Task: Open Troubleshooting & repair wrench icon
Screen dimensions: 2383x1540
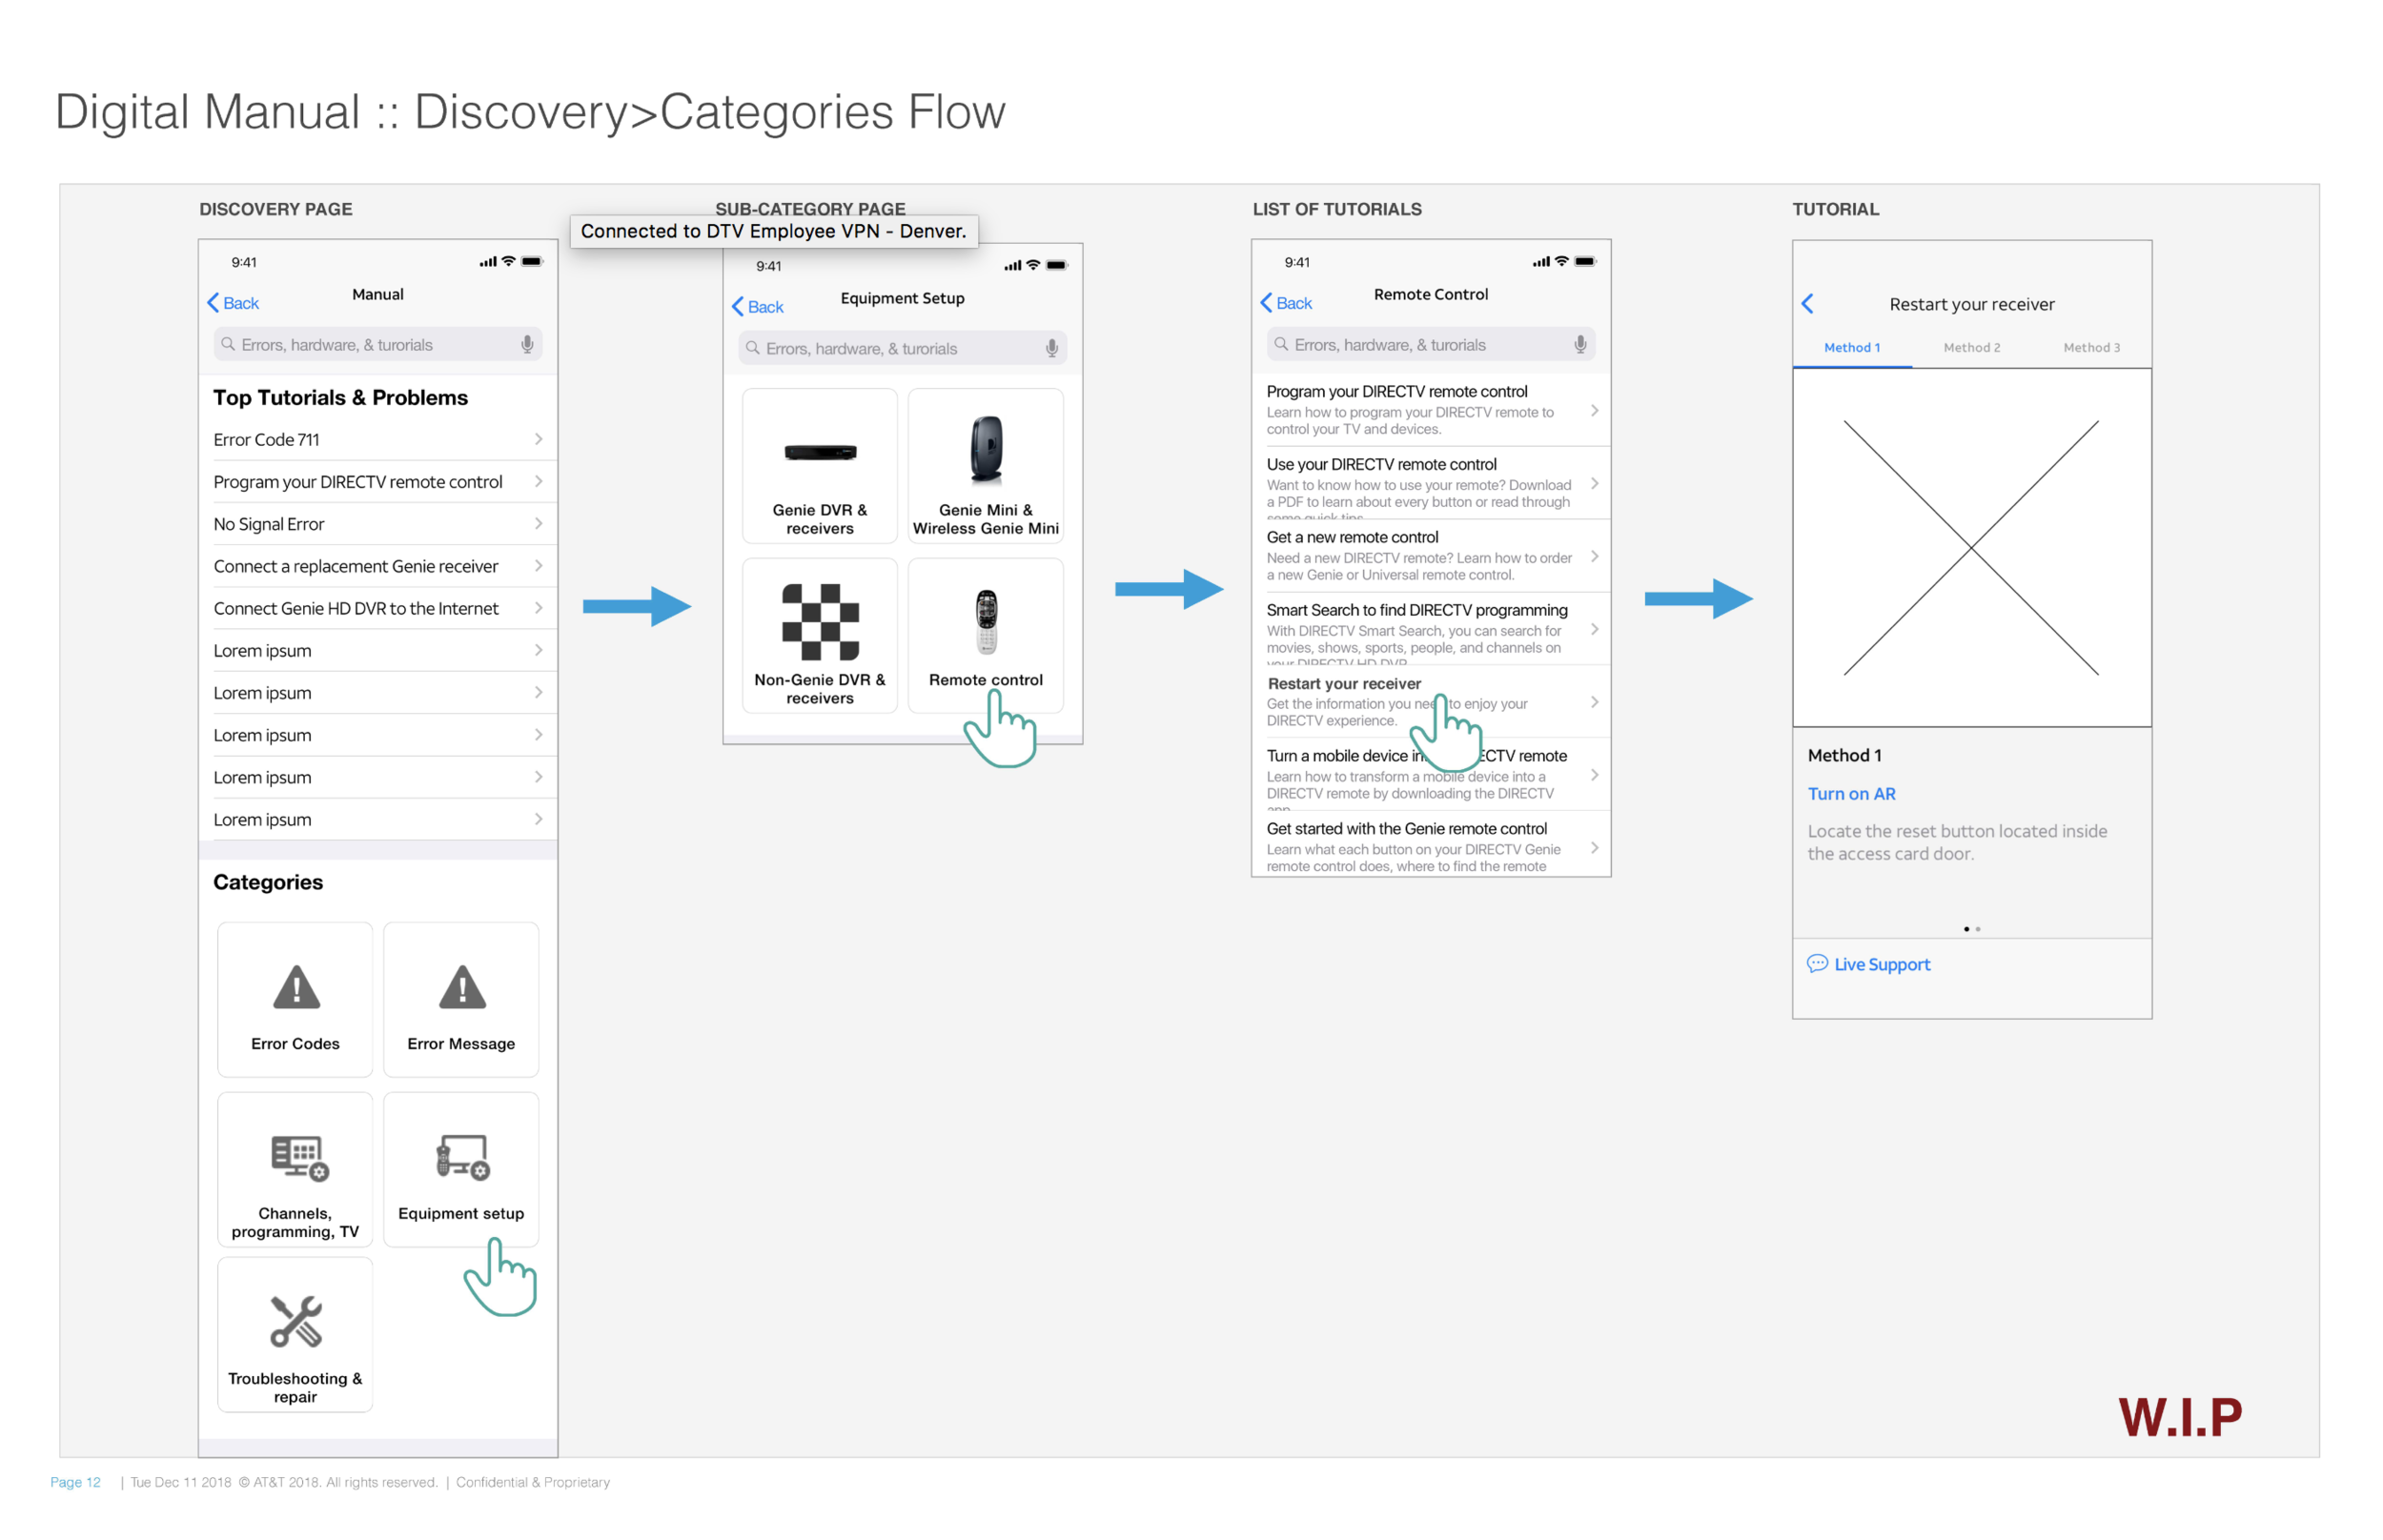Action: tap(296, 1321)
